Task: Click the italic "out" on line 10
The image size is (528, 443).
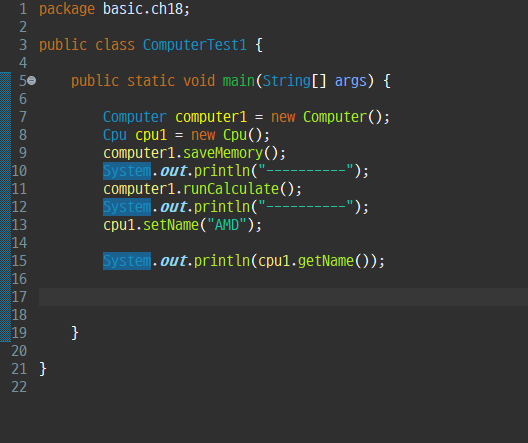Action: (x=173, y=171)
